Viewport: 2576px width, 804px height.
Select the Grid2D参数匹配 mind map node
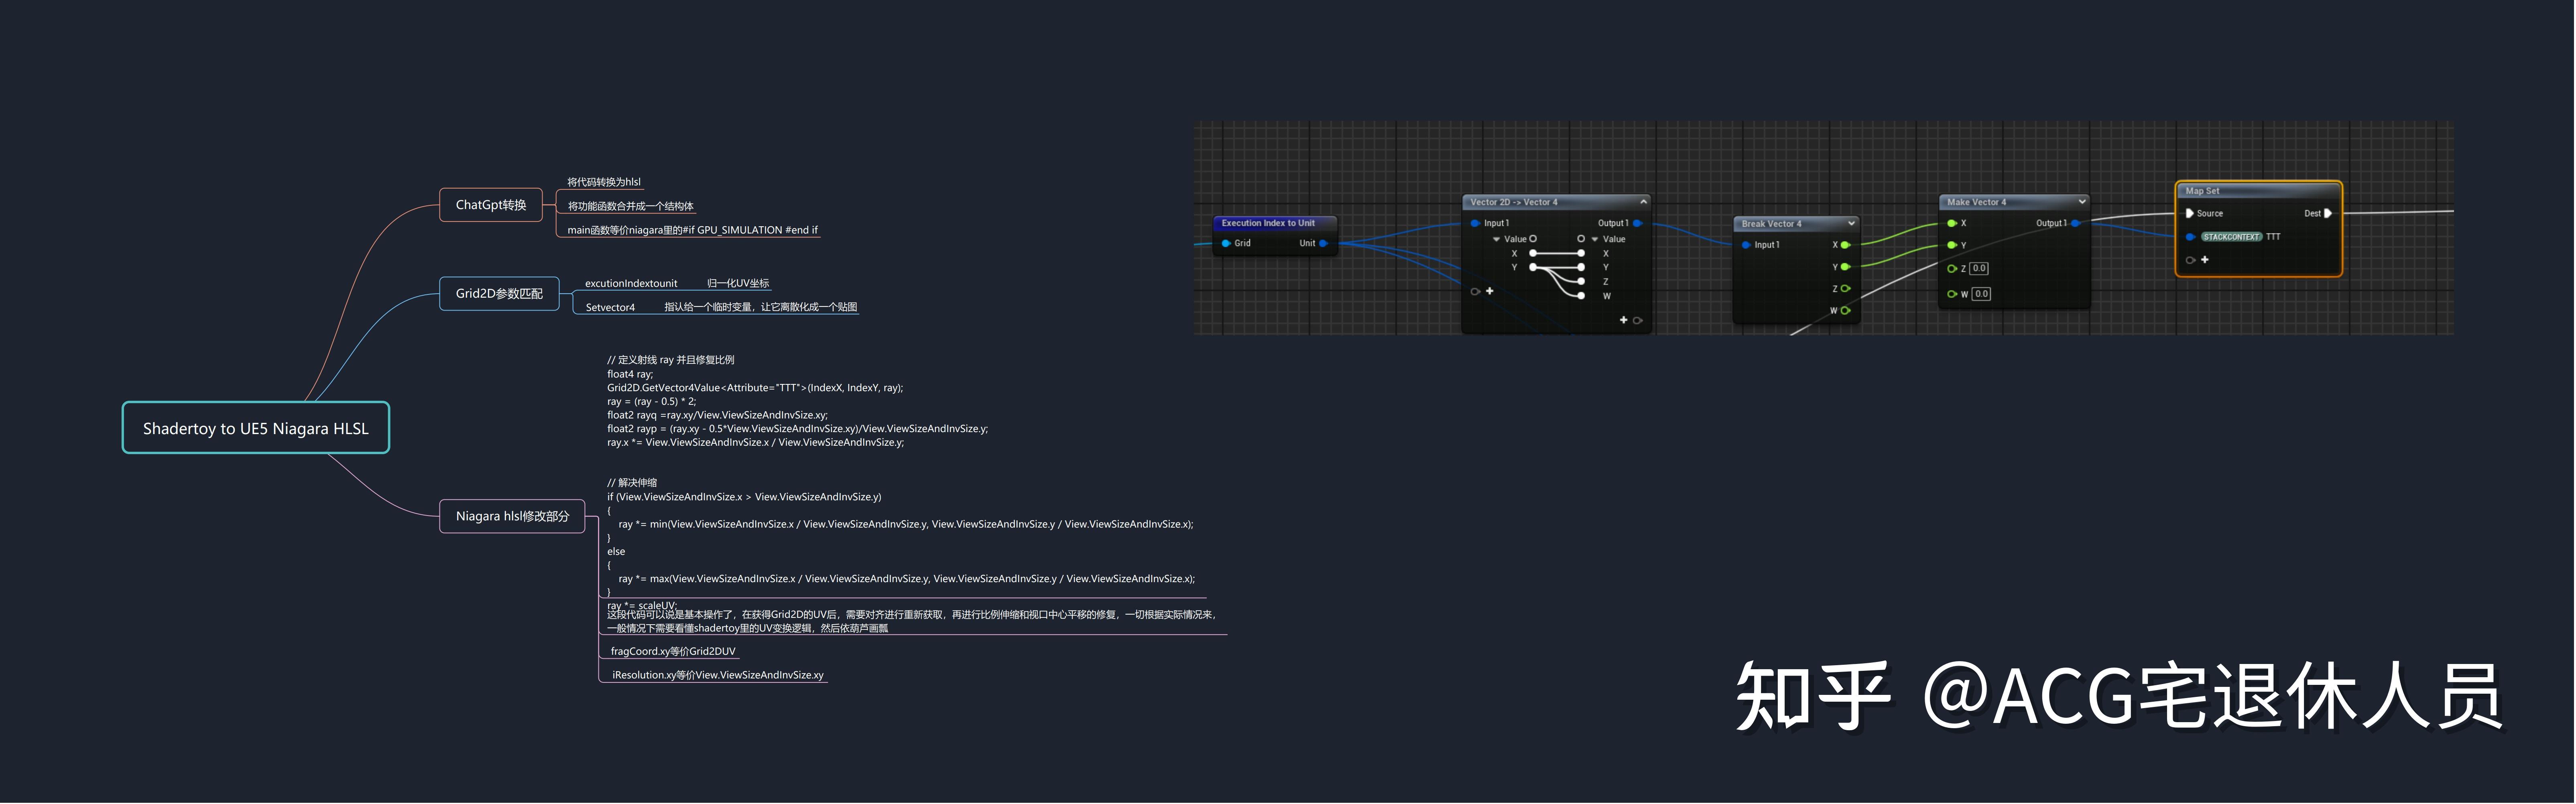pos(499,293)
